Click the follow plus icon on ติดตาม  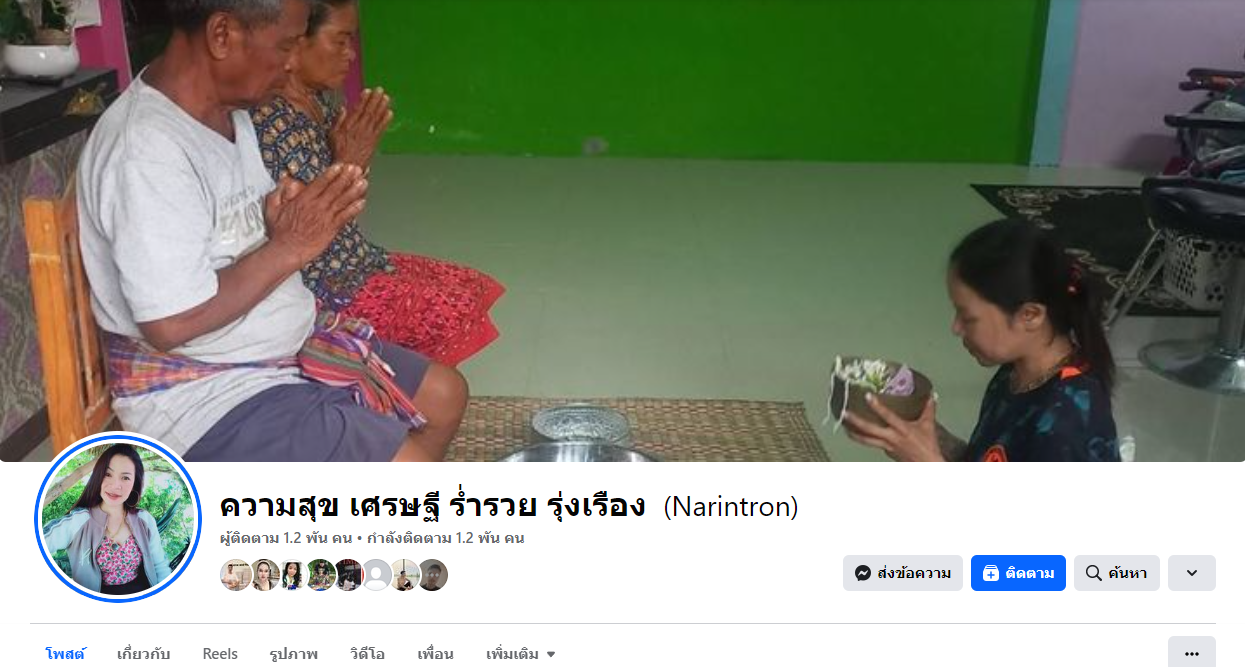tap(991, 573)
